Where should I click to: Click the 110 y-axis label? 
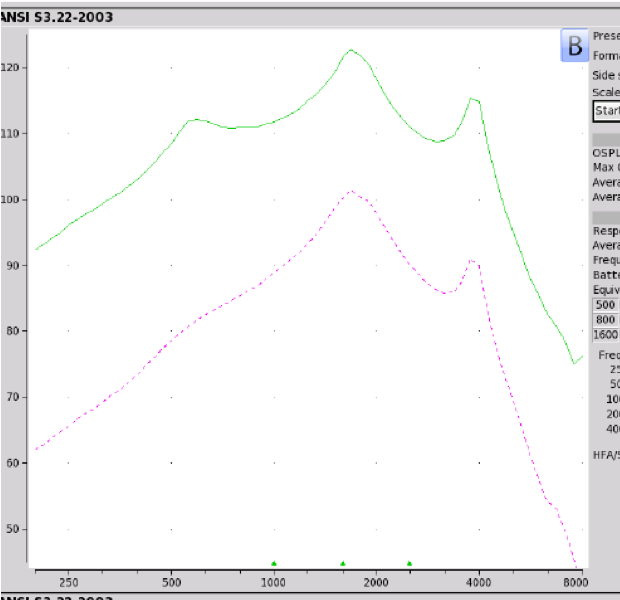pyautogui.click(x=10, y=134)
